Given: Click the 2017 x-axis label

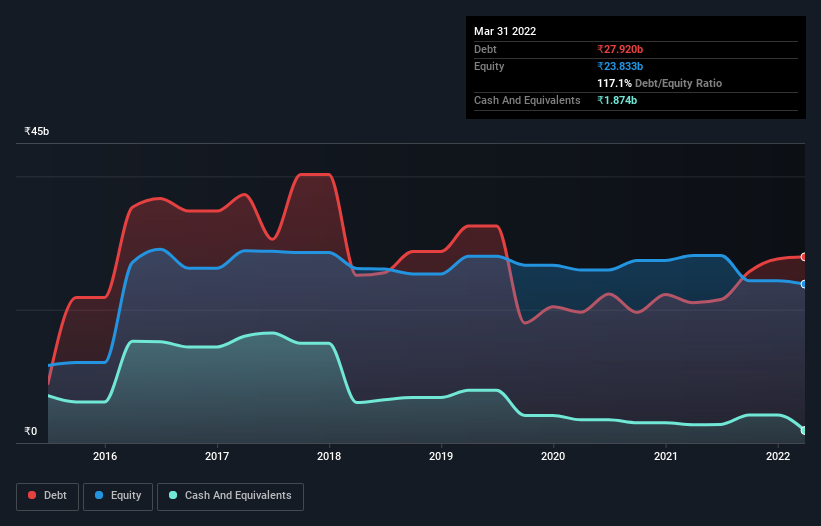Looking at the screenshot, I should 217,456.
